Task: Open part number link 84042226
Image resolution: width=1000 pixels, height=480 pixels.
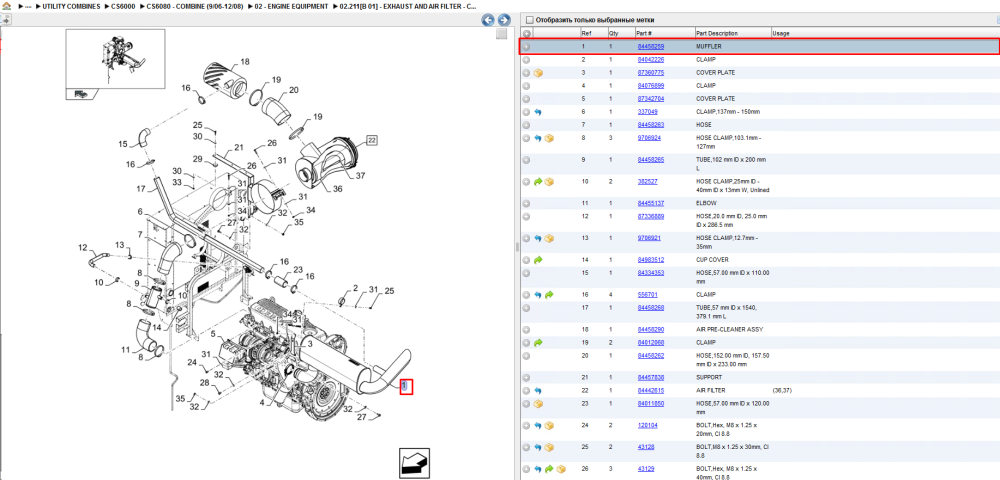Action: (651, 59)
